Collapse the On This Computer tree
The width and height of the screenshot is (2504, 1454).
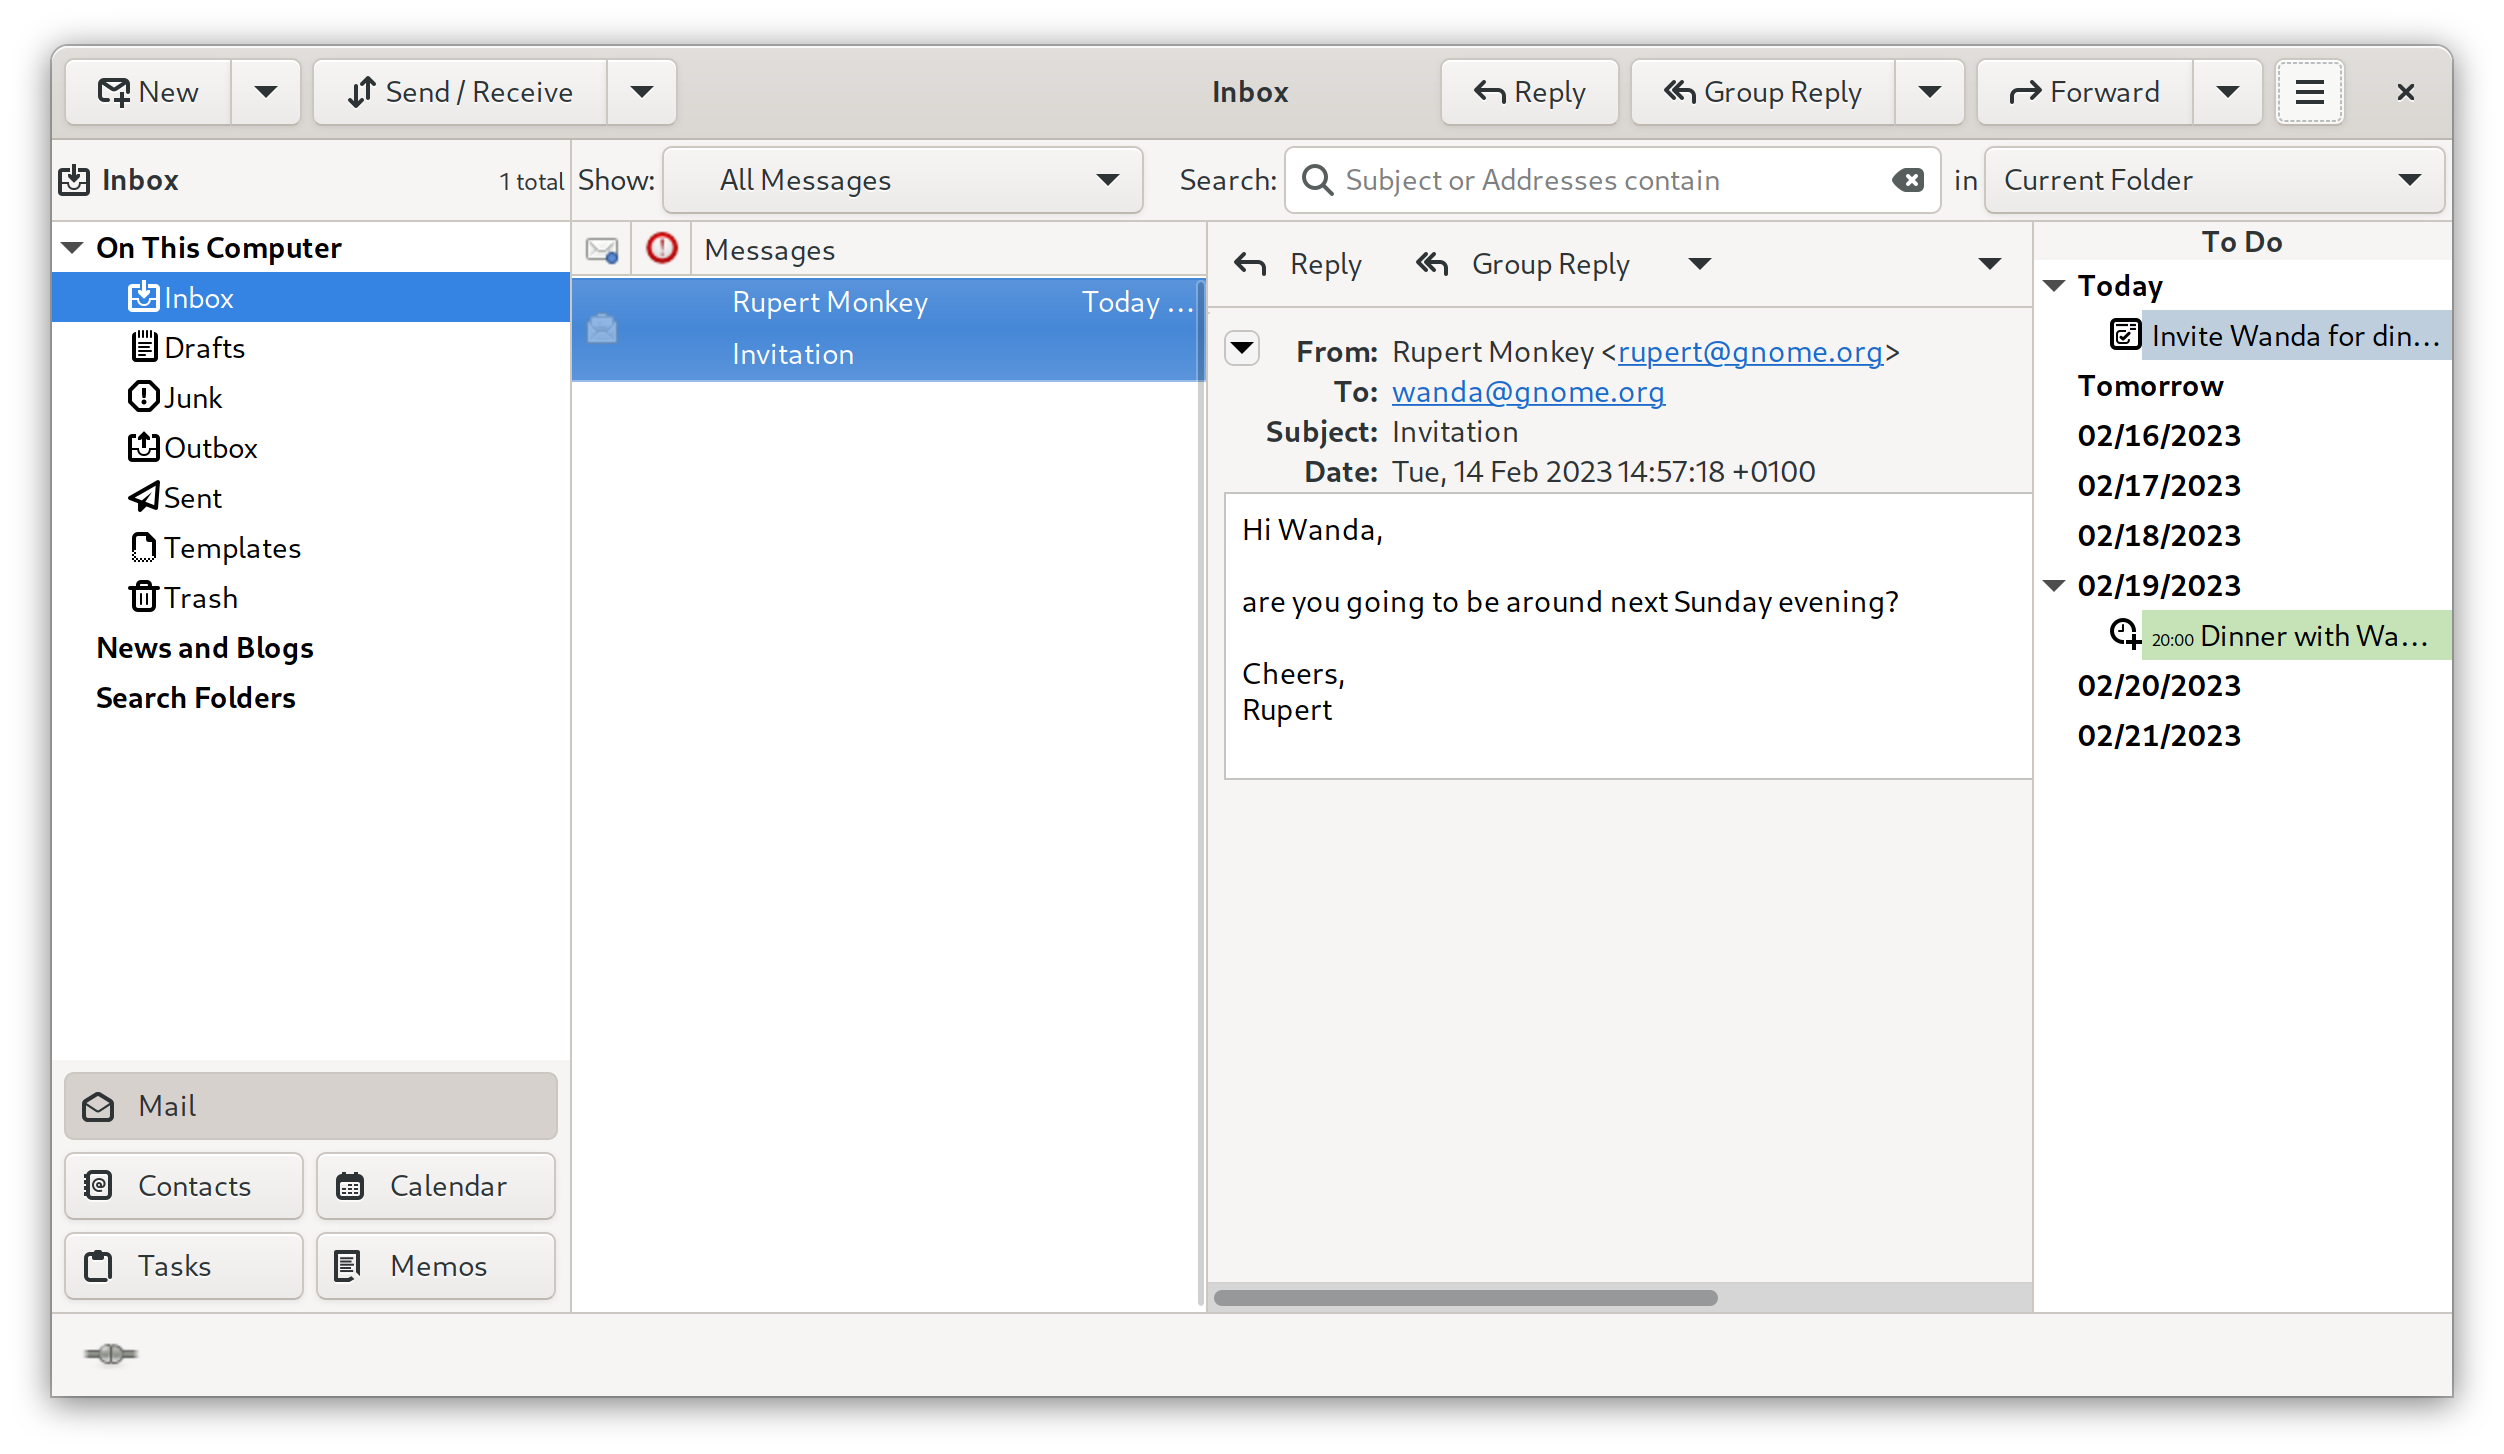72,248
